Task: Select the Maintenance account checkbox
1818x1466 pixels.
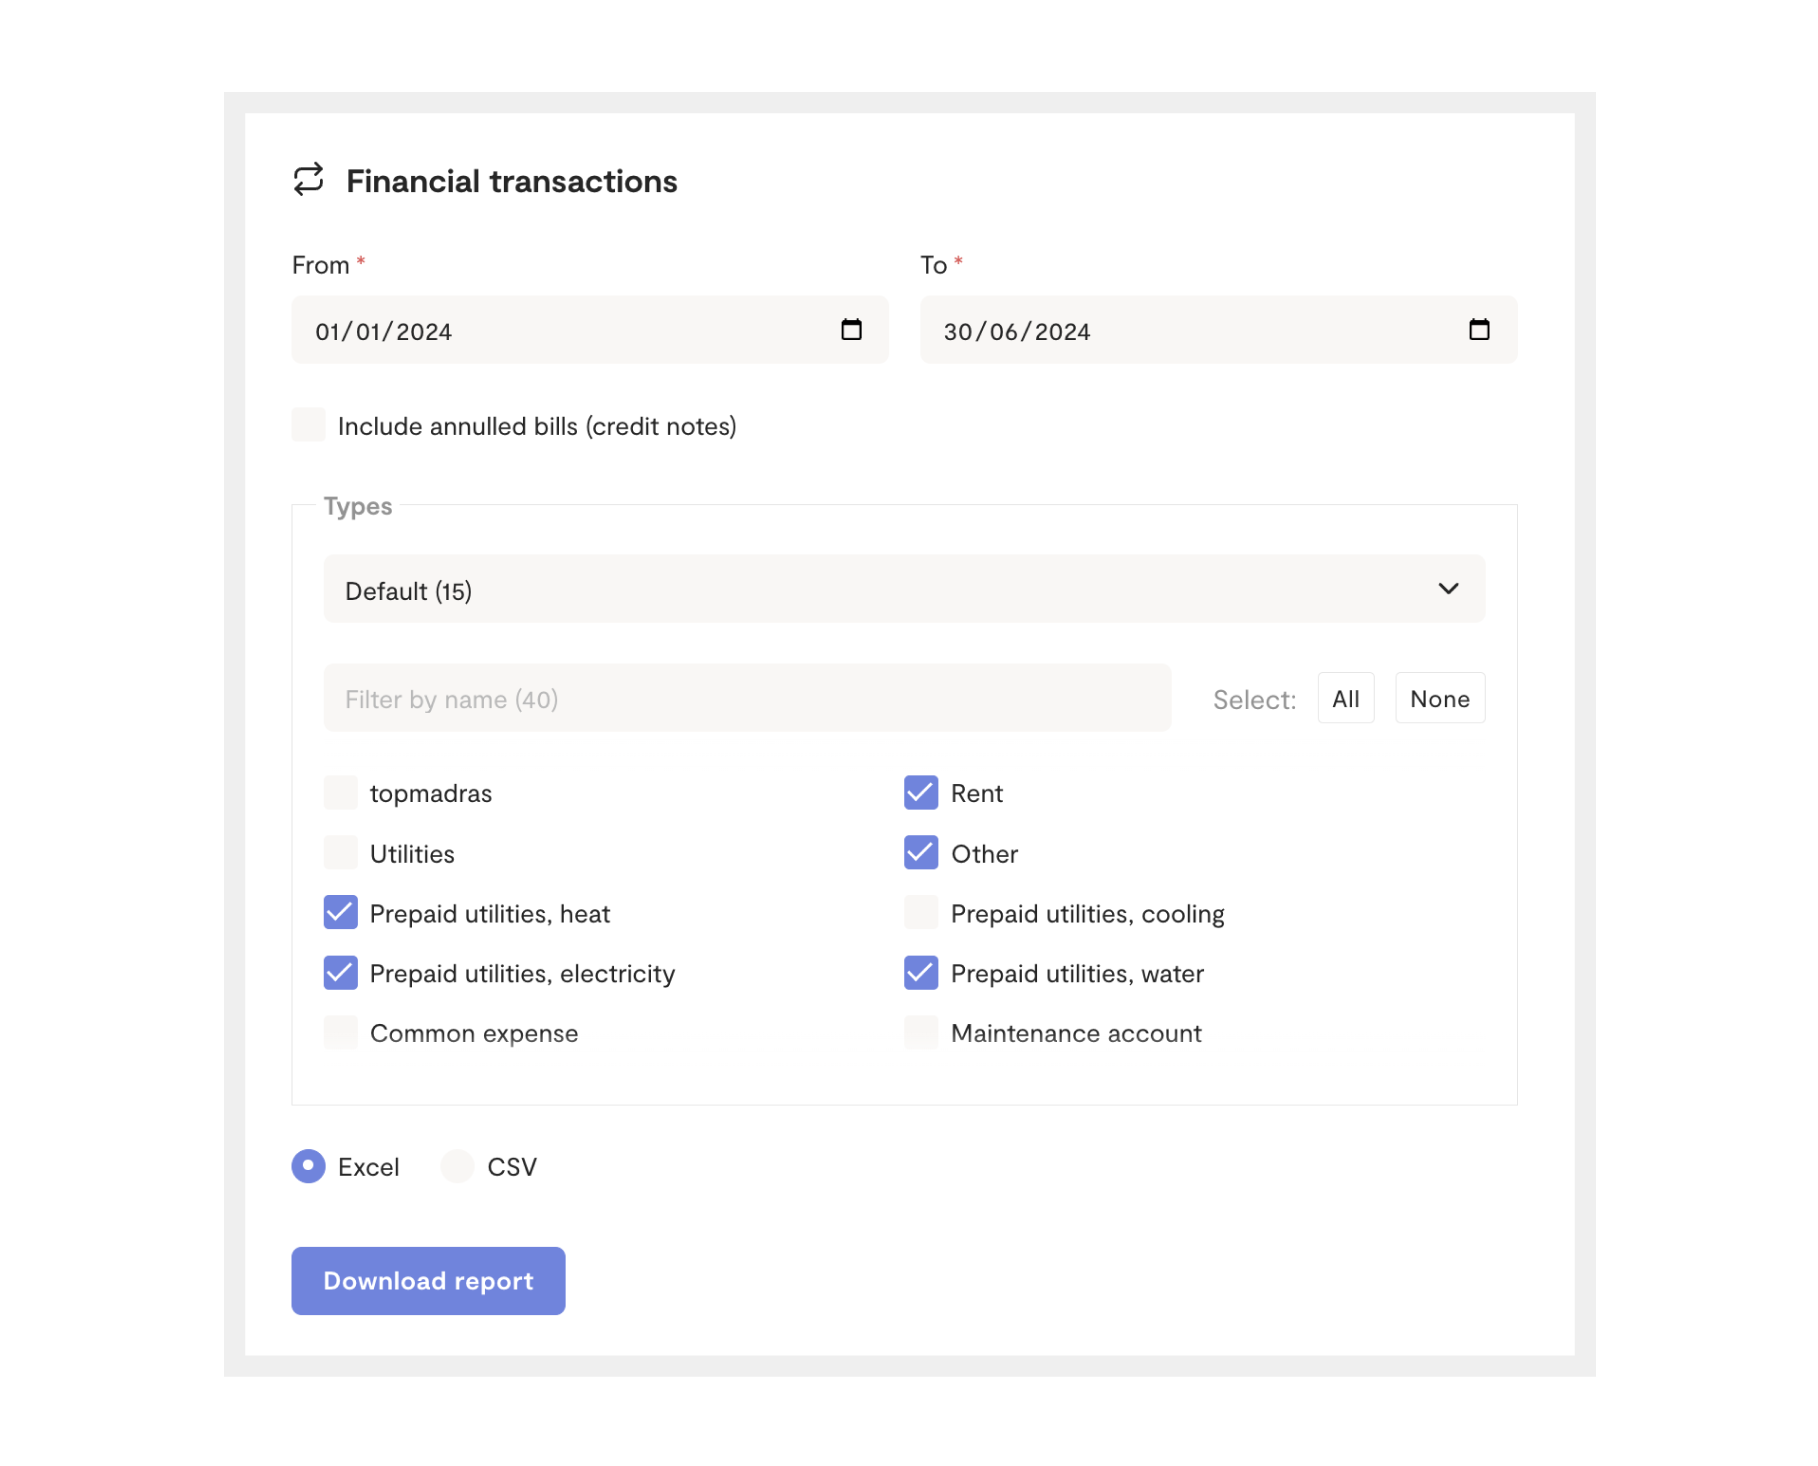Action: pos(921,1033)
